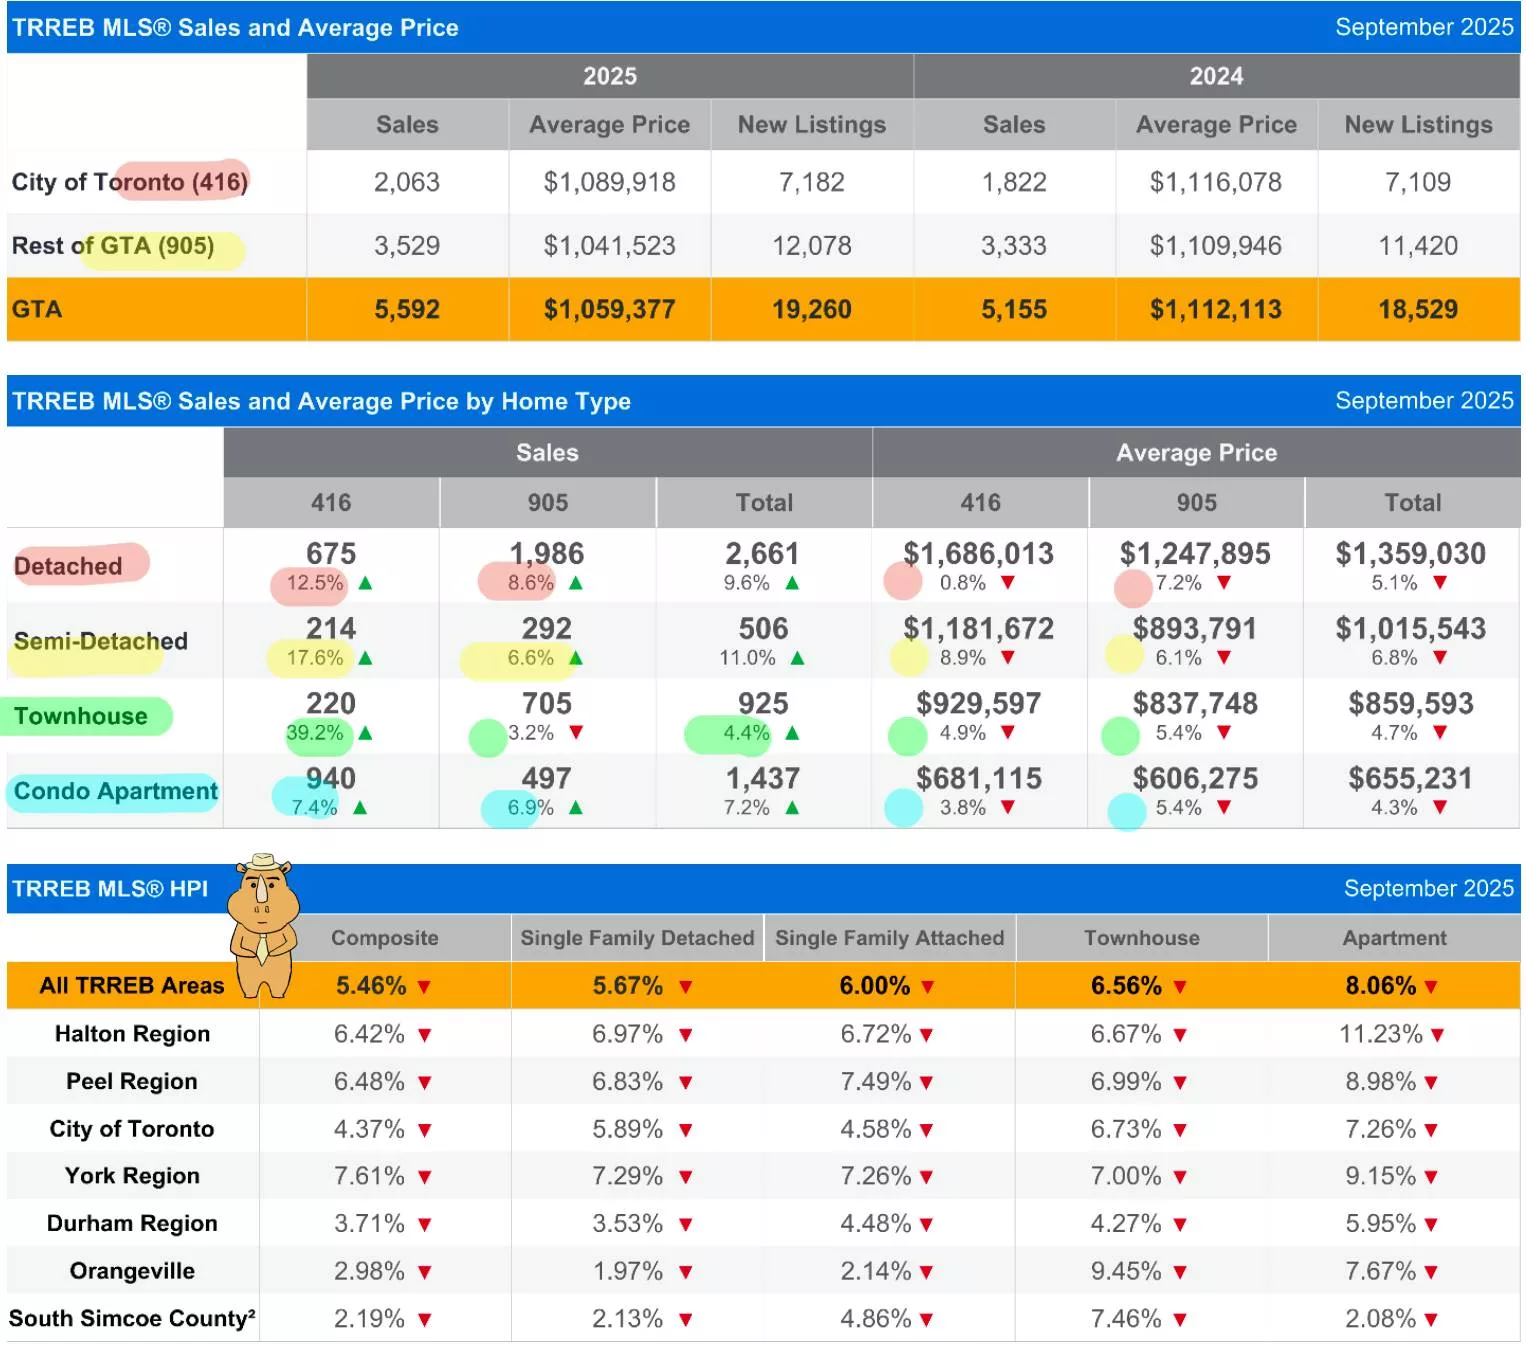Click red down arrow beside Condo total 4.3%
The width and height of the screenshot is (1526, 1346).
click(1440, 808)
